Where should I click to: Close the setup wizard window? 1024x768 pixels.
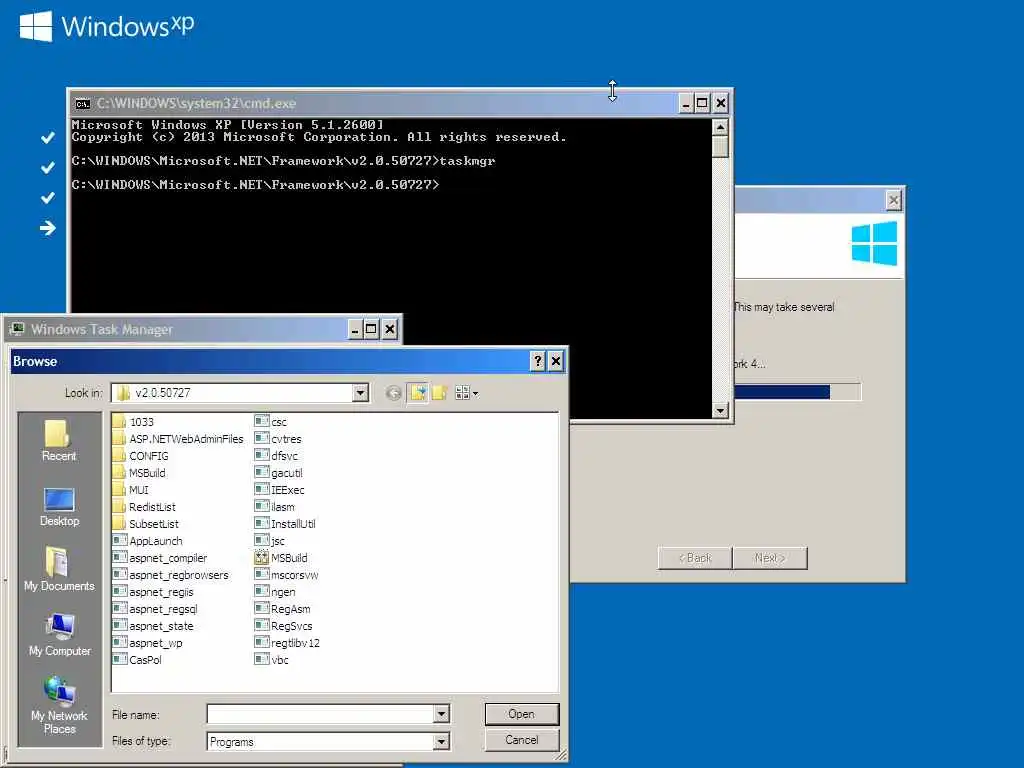893,199
